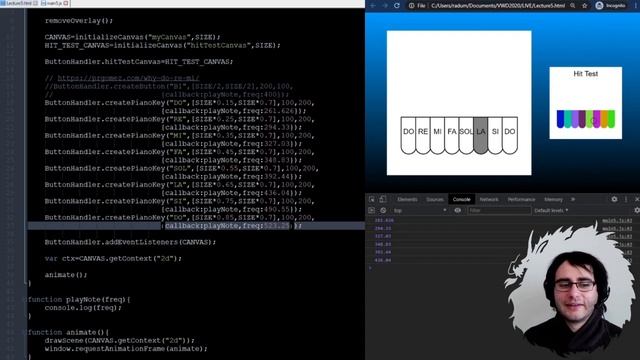
Task: Click the ButtonHandler.addEventListeners(CANVAS) line
Action: (x=130, y=242)
